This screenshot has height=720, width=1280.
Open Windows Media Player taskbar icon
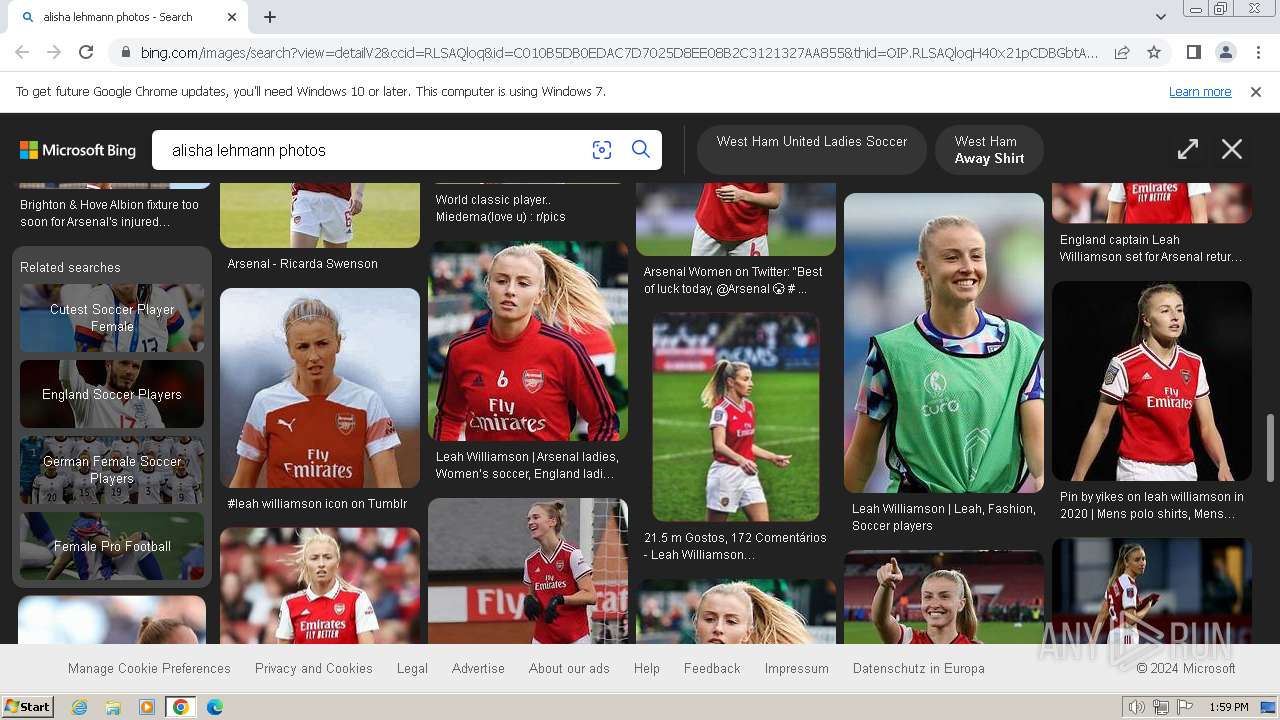pos(147,707)
